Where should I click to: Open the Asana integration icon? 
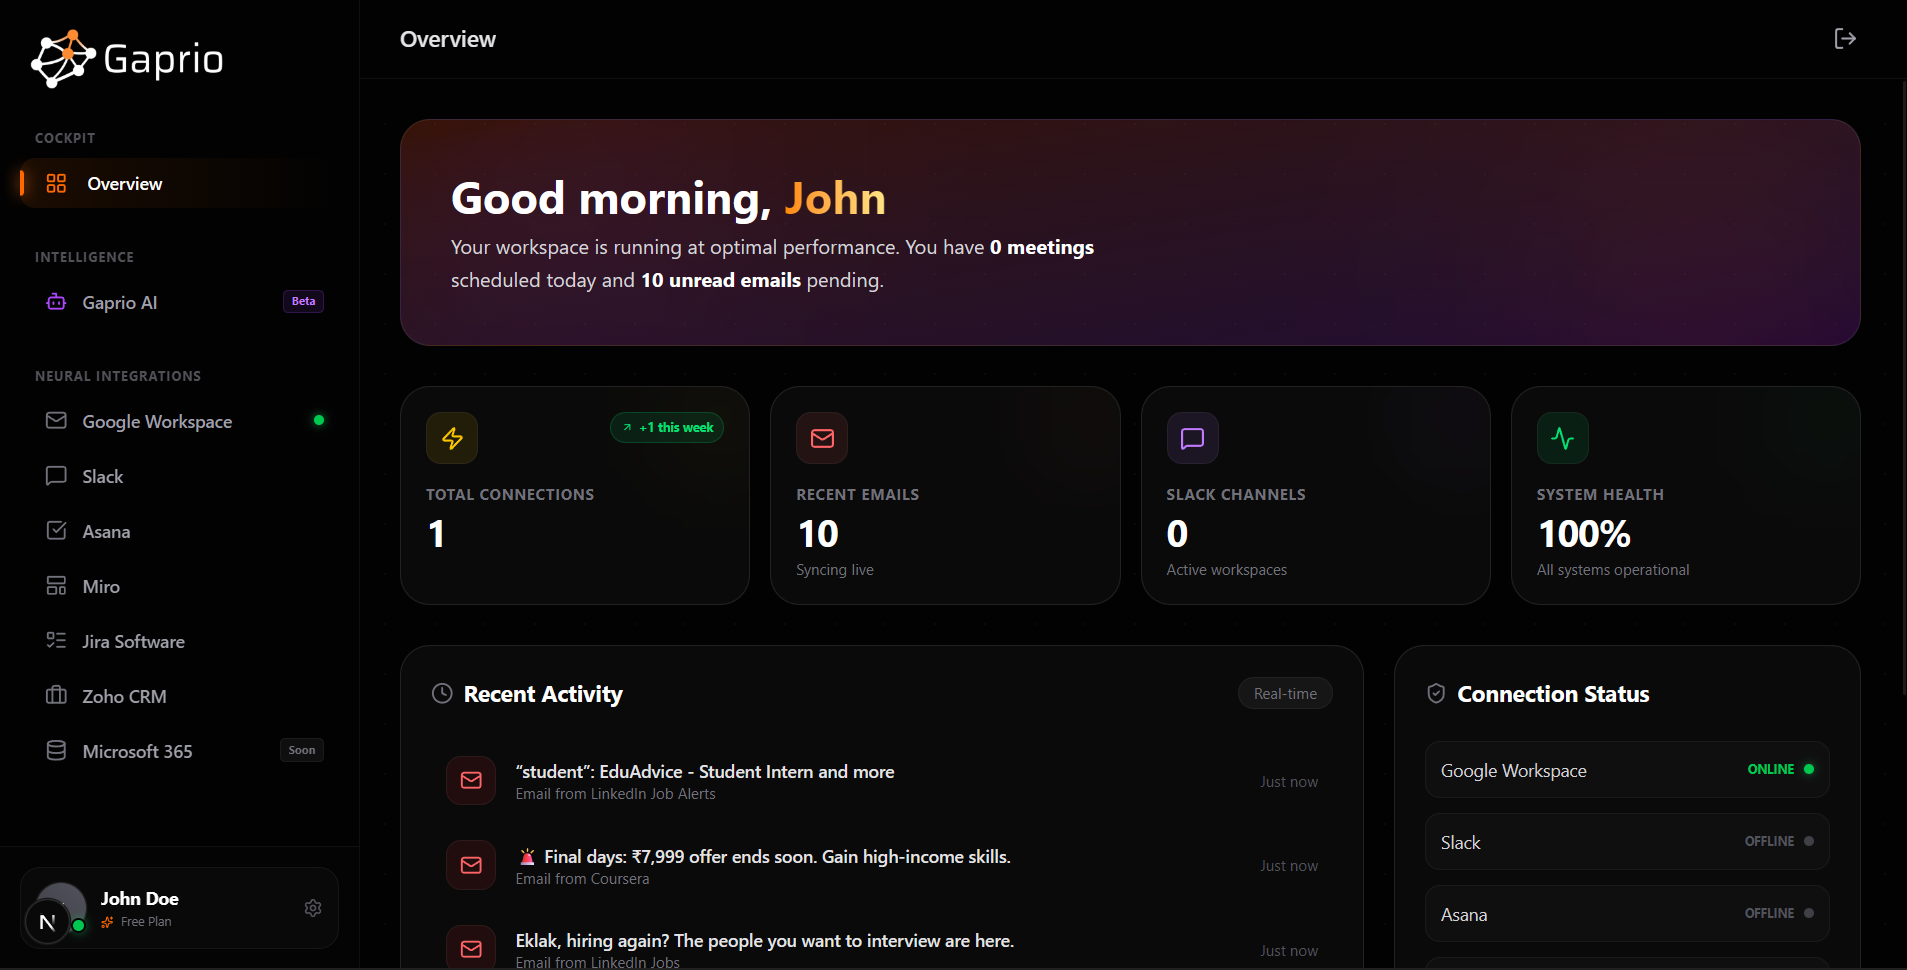coord(57,531)
